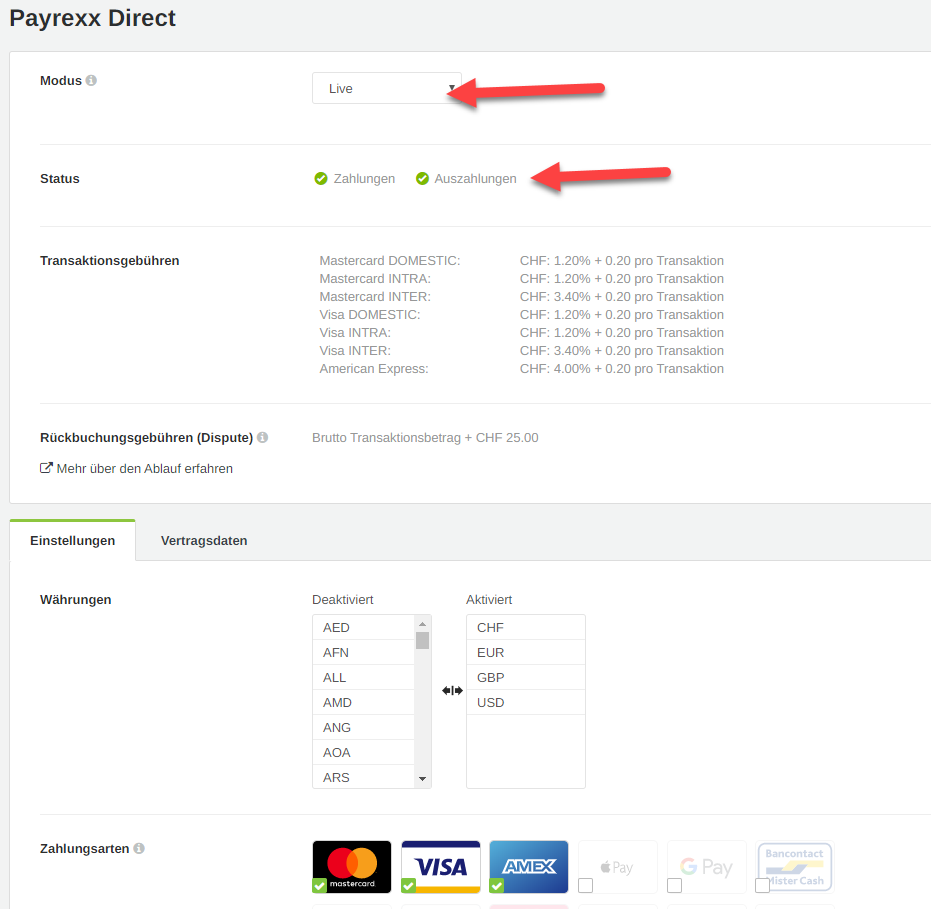Switch to the Vertragsdaten tab

click(x=204, y=540)
